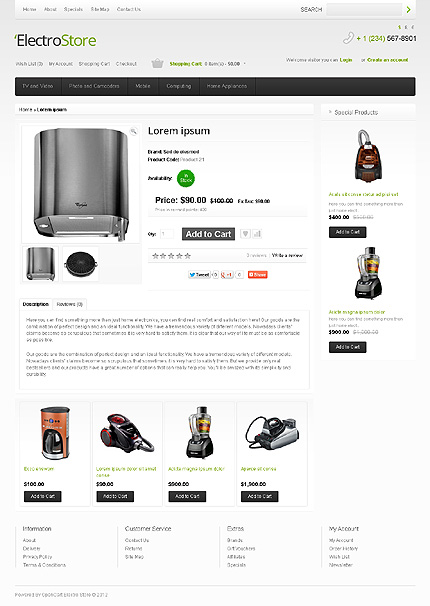Zoom the product image with magnifier icon

pyautogui.click(x=133, y=131)
